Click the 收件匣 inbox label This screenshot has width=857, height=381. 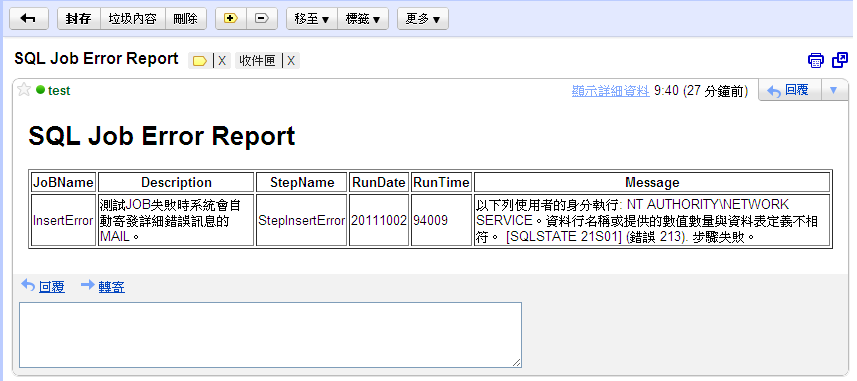coord(257,61)
